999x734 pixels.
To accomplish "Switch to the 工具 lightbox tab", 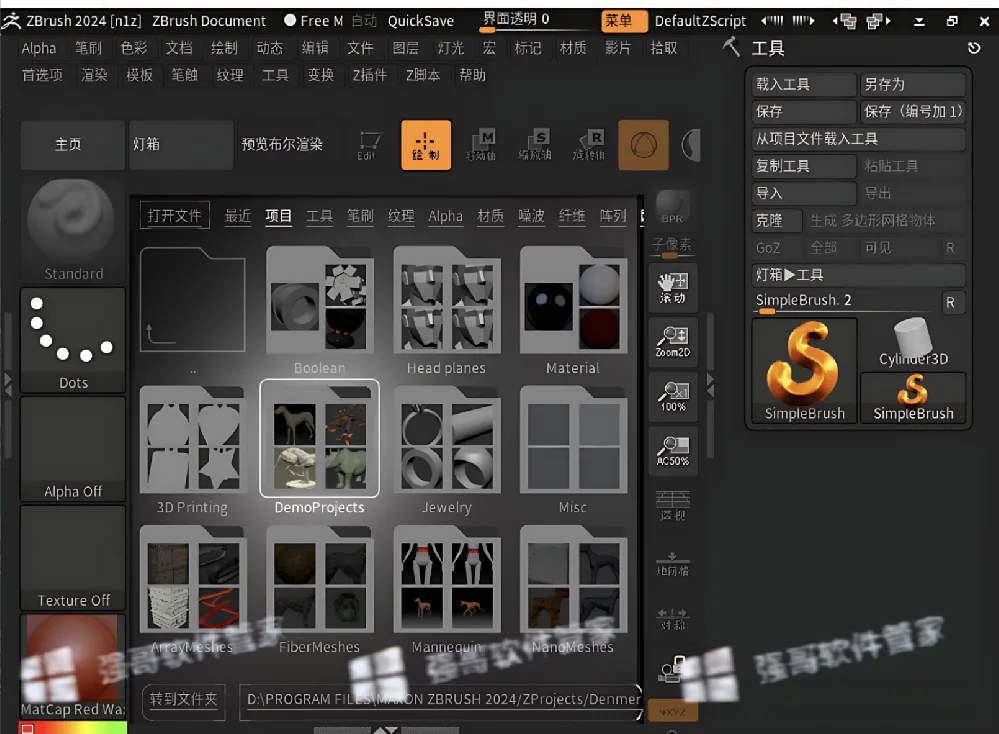I will [x=319, y=216].
